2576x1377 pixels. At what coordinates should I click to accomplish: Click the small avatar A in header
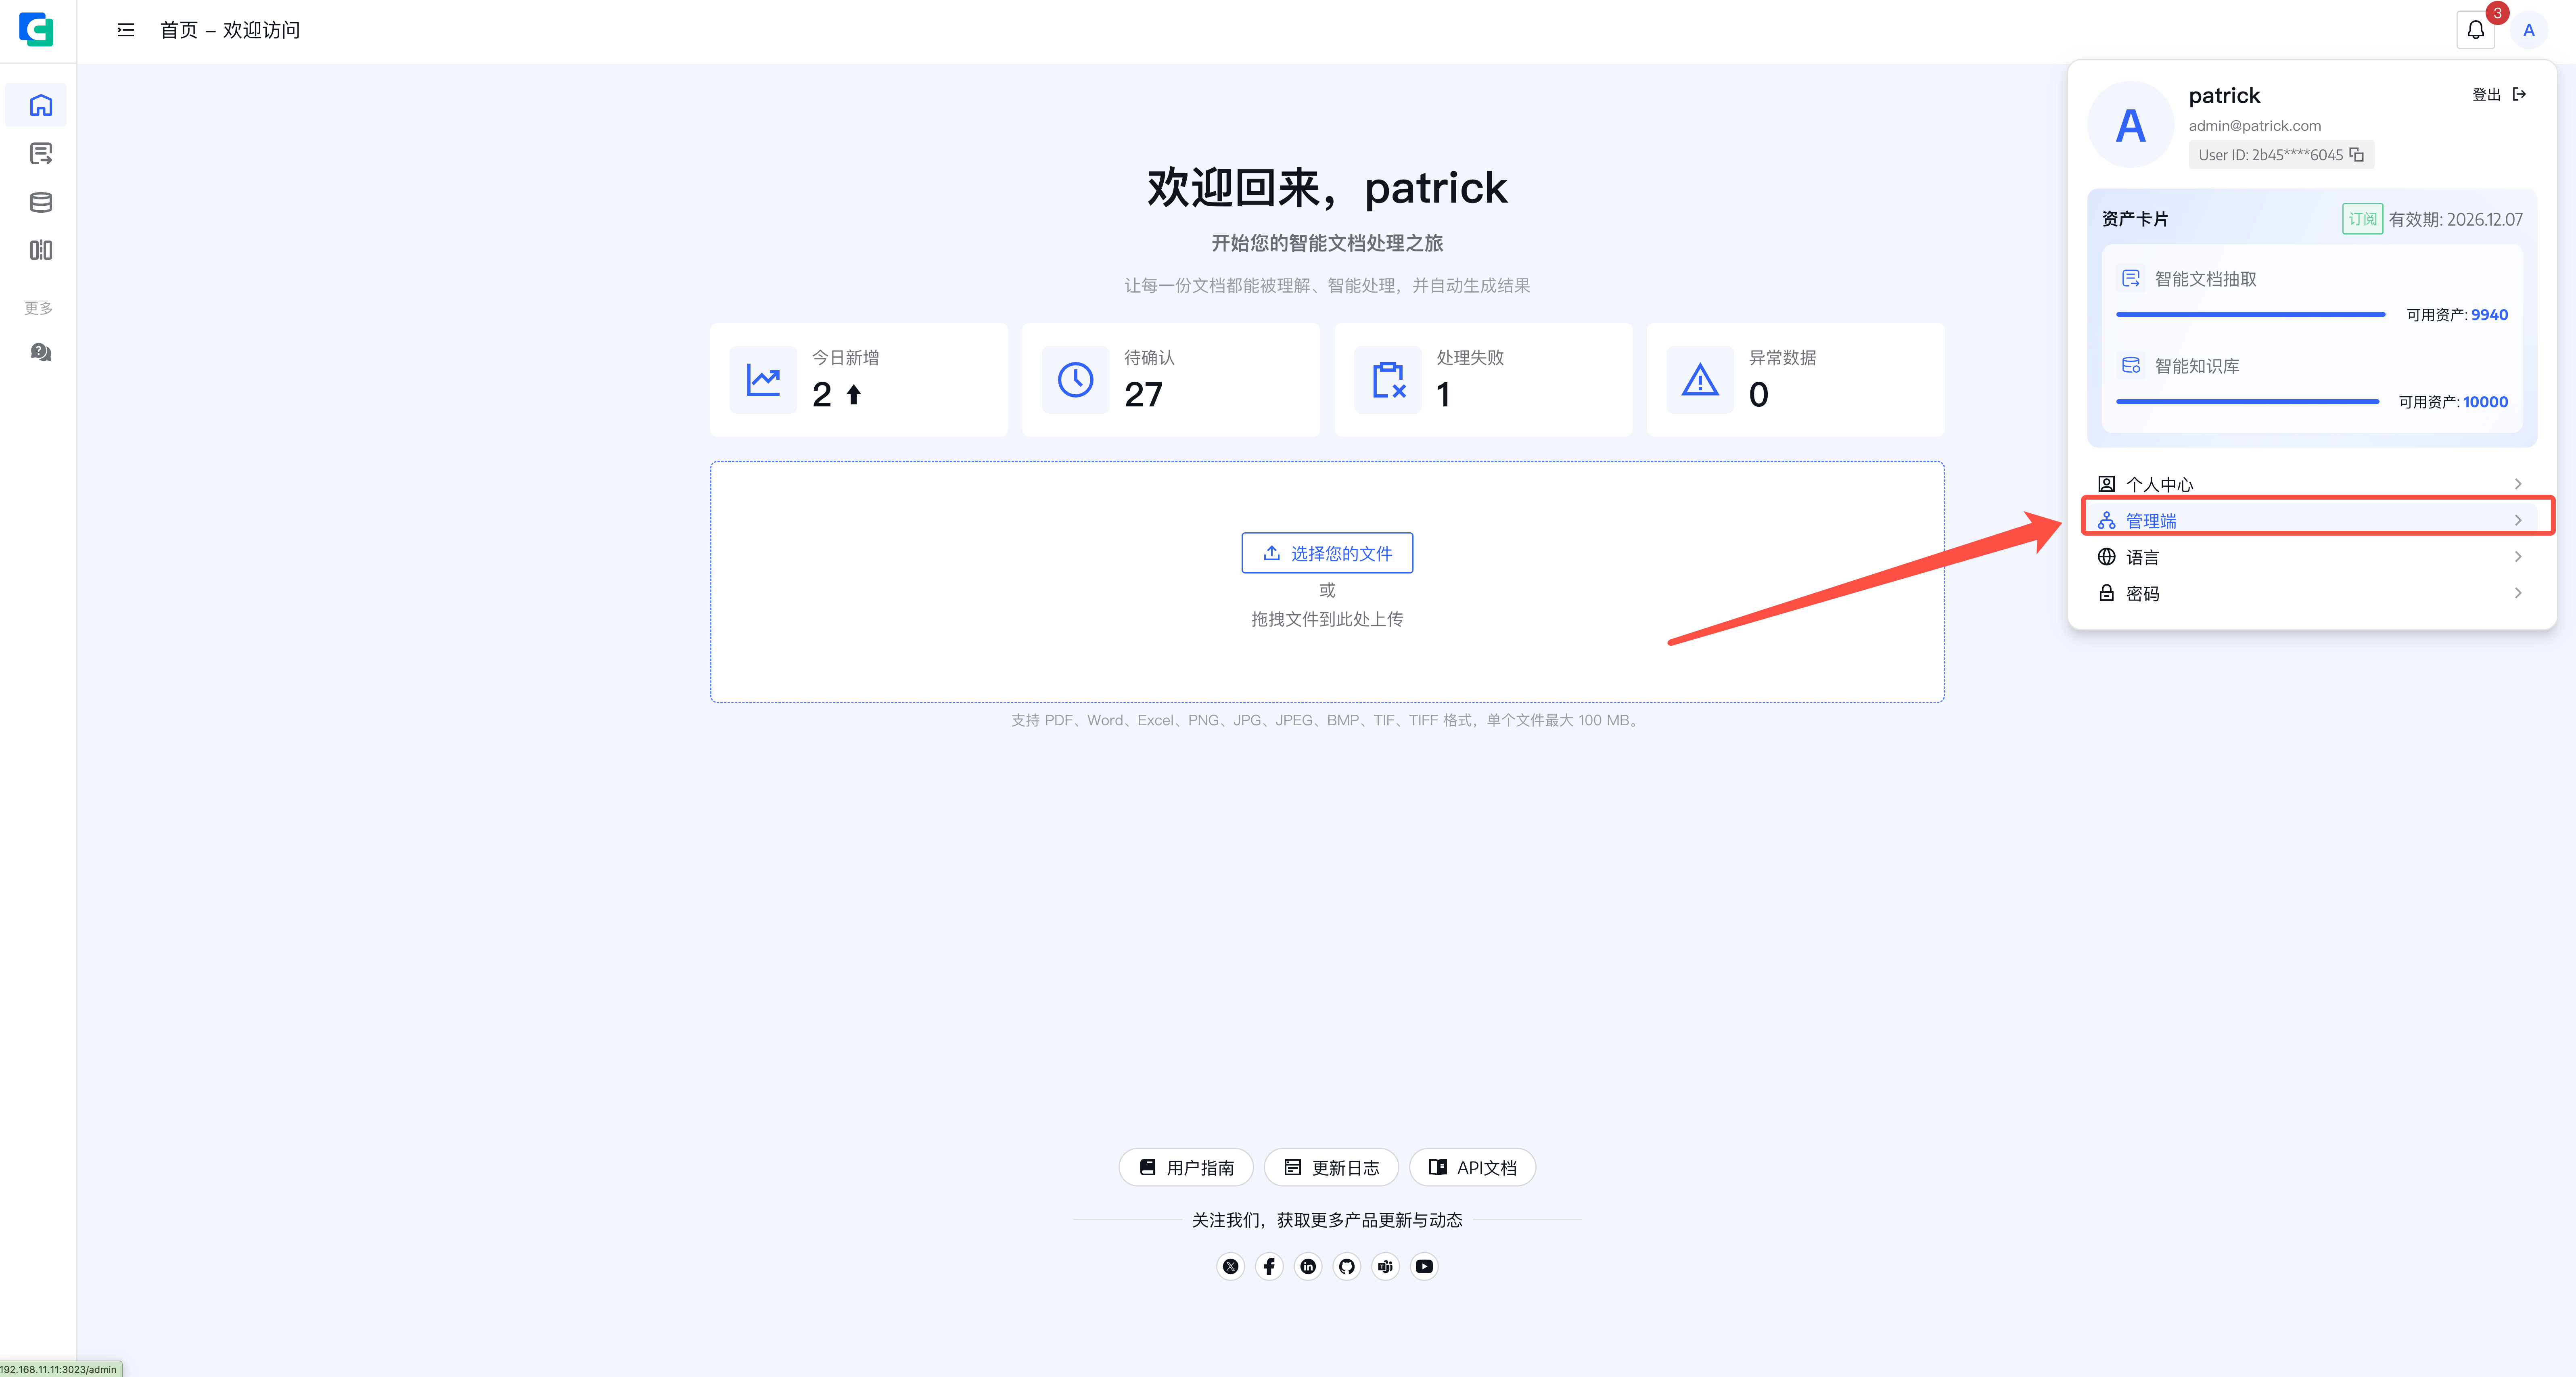(2529, 30)
